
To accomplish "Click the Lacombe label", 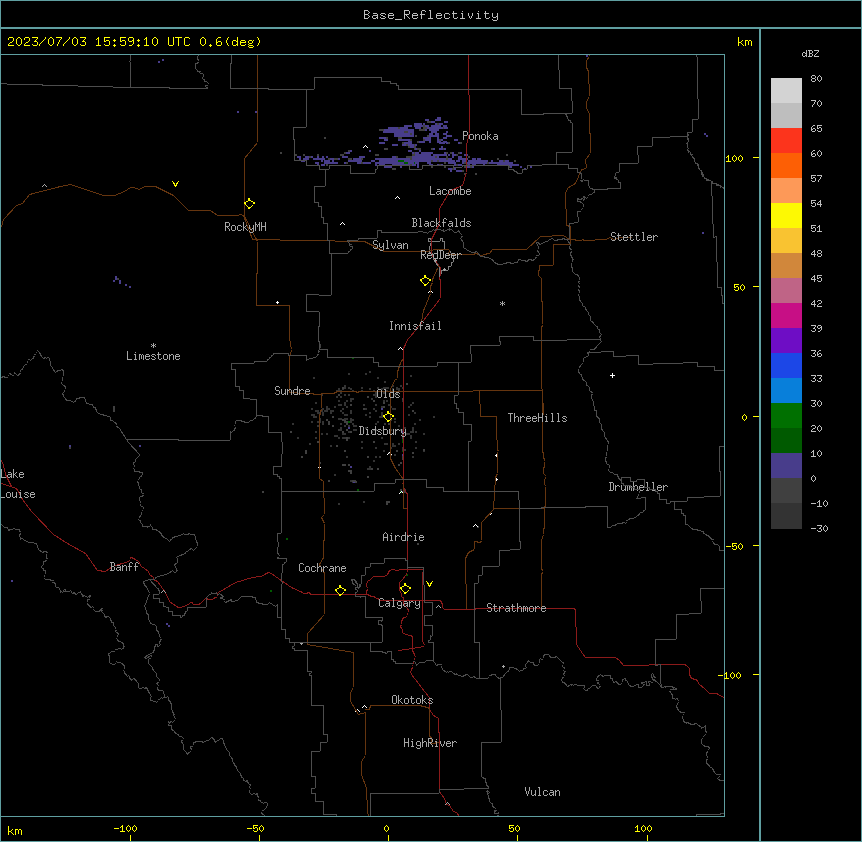I will 450,191.
